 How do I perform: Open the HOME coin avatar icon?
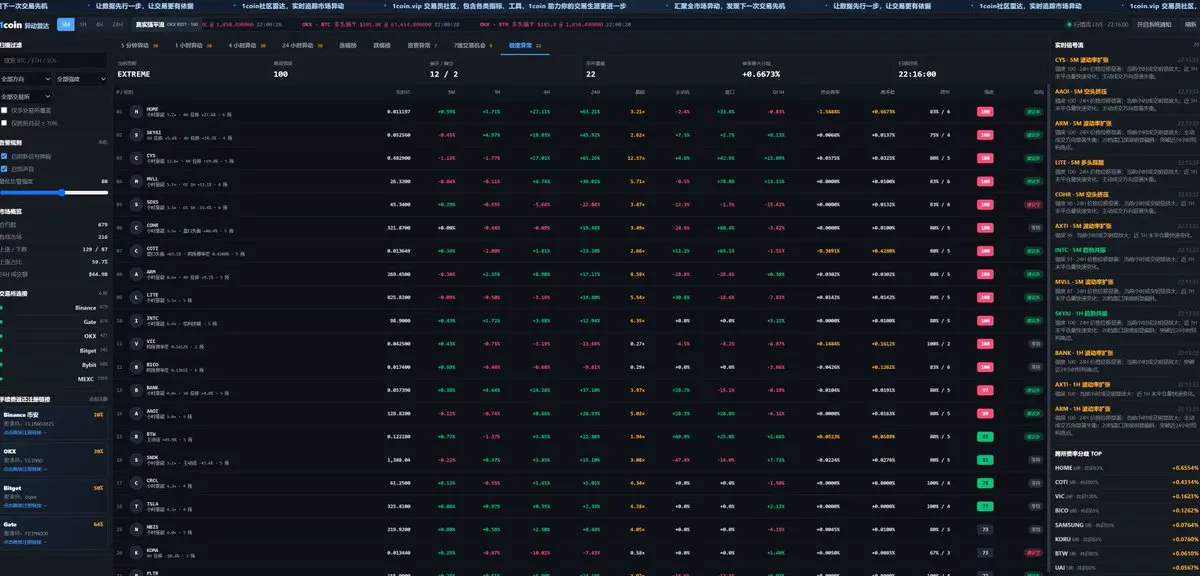136,111
